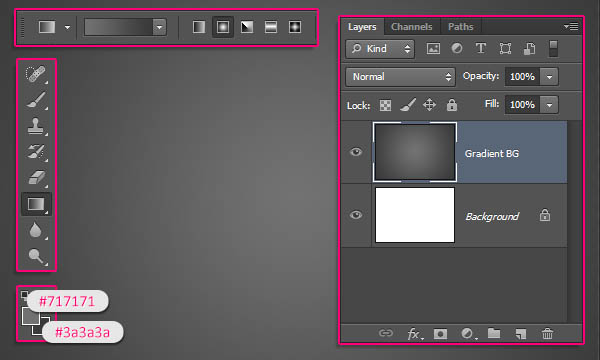The image size is (600, 360).
Task: Switch to the Channels tab
Action: click(412, 27)
